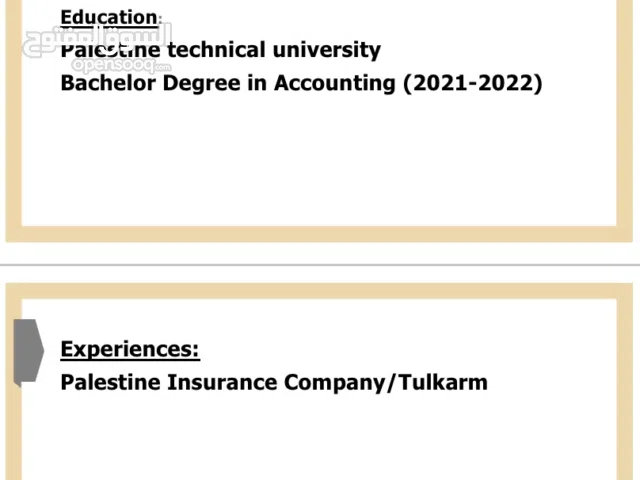Click the gray arrow marker beside Experiences
This screenshot has height=480, width=640.
(x=28, y=351)
